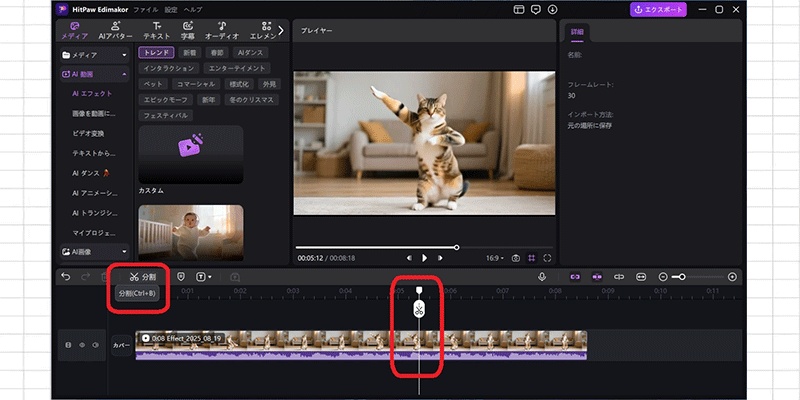The image size is (800, 400).
Task: Open the テキスト tab
Action: (157, 31)
